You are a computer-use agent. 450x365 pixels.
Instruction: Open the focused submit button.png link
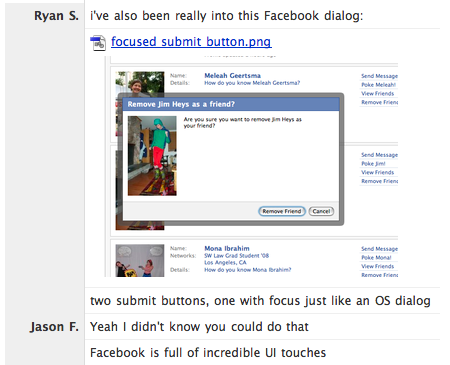tap(191, 42)
